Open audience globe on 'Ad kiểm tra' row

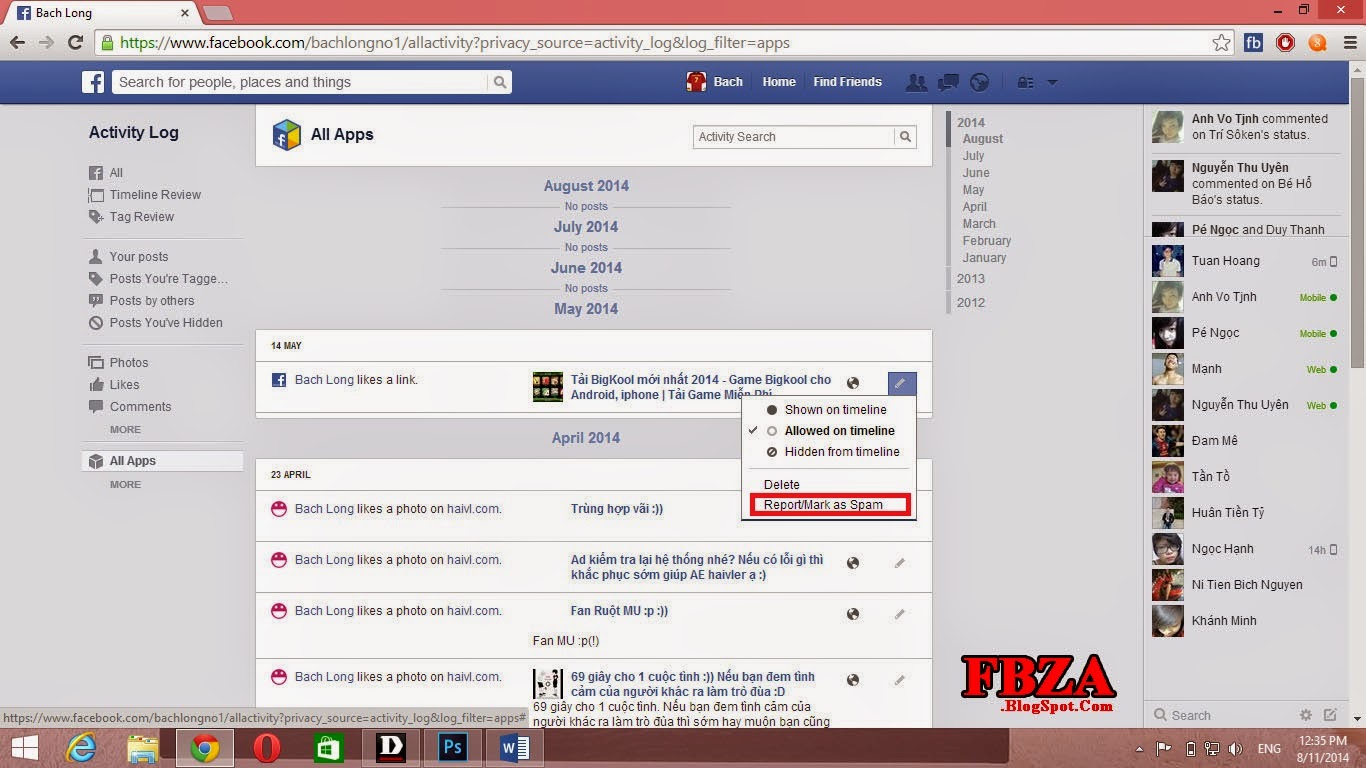pos(853,563)
